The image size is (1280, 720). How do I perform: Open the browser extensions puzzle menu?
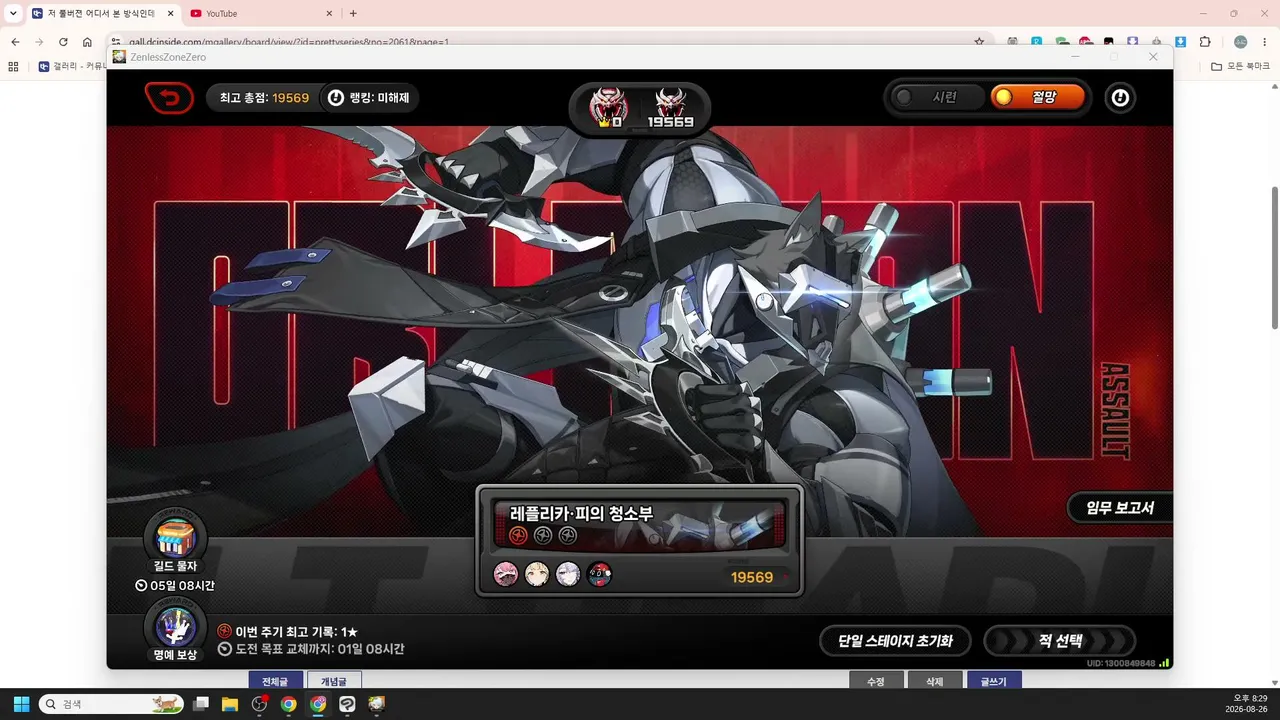(x=1205, y=42)
